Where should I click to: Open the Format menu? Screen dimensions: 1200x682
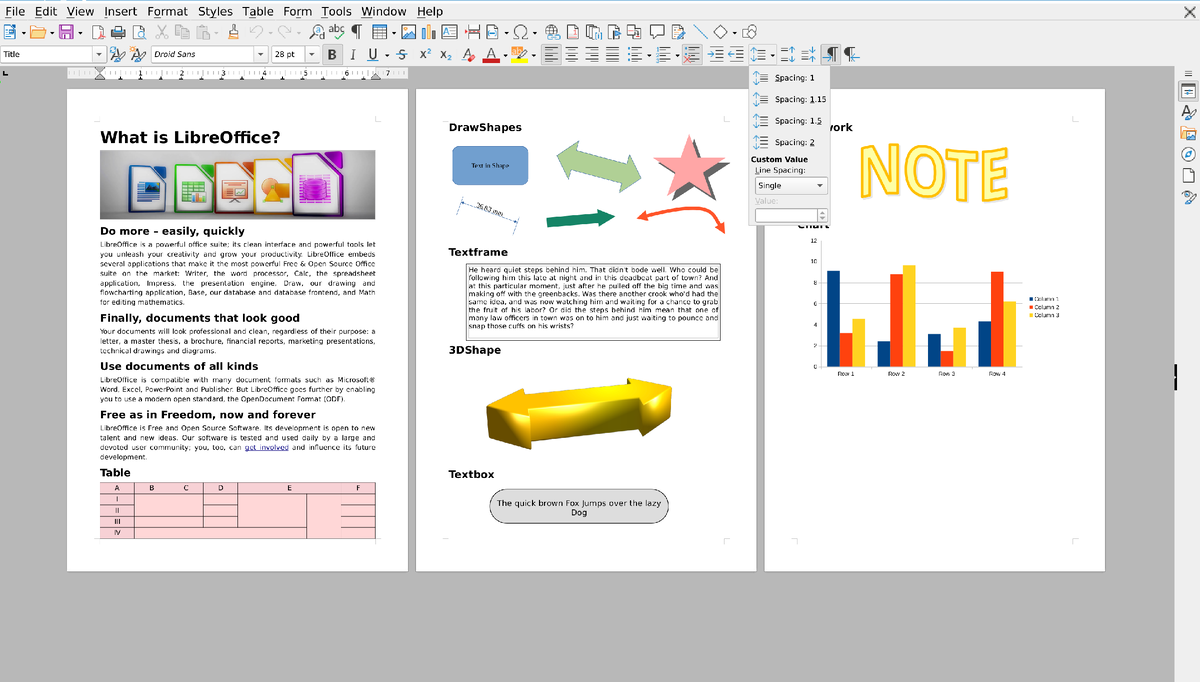point(167,11)
